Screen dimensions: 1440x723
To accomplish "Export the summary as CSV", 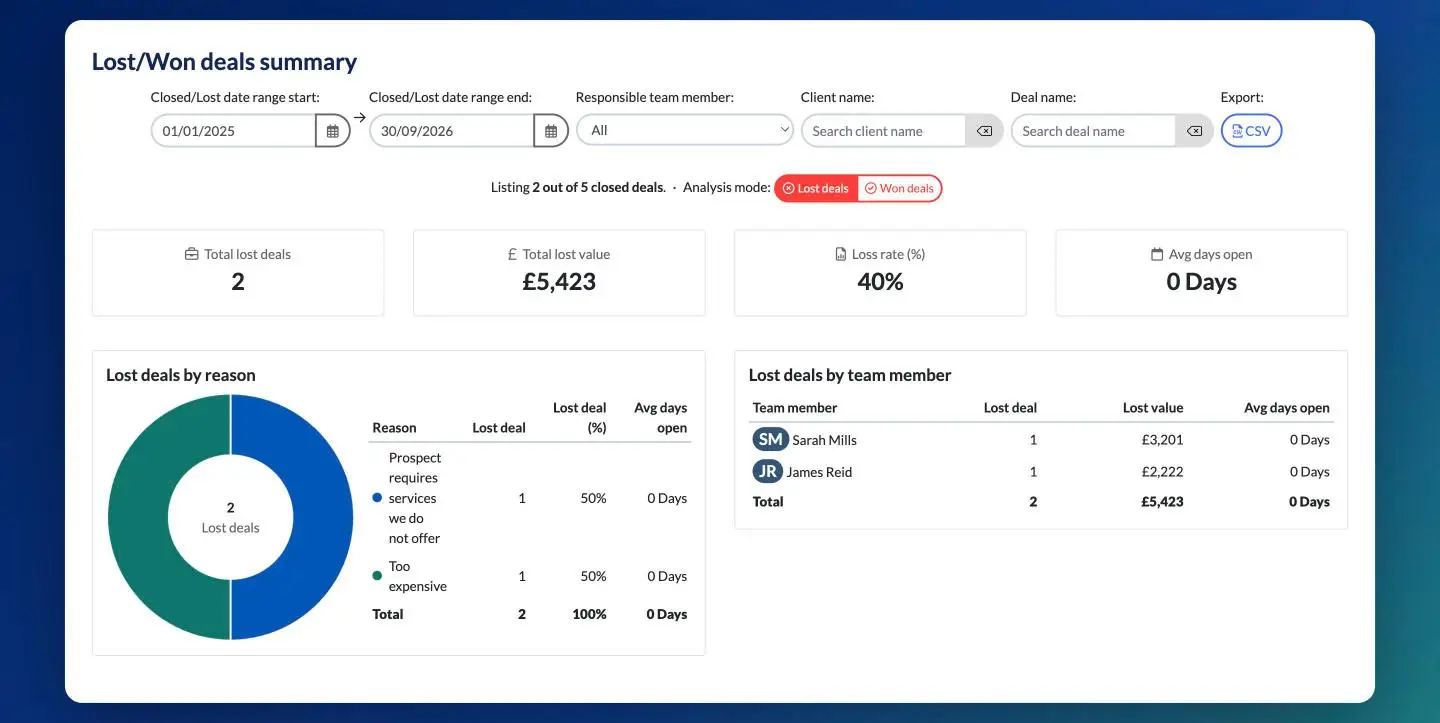I will (x=1251, y=131).
